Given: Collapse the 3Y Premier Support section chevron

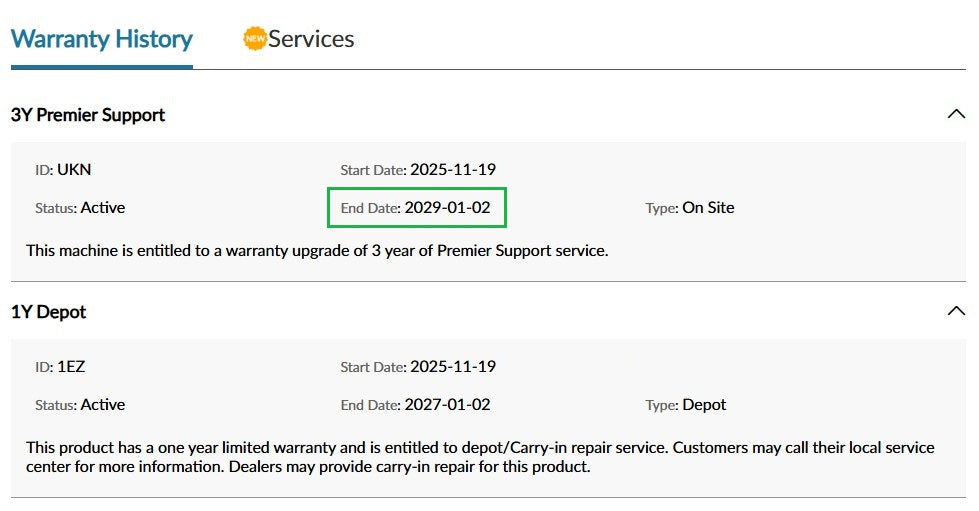Looking at the screenshot, I should (955, 115).
